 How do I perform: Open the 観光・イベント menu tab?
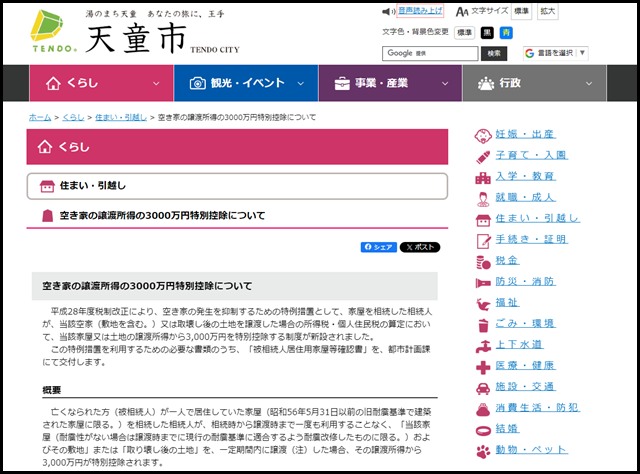coord(246,83)
